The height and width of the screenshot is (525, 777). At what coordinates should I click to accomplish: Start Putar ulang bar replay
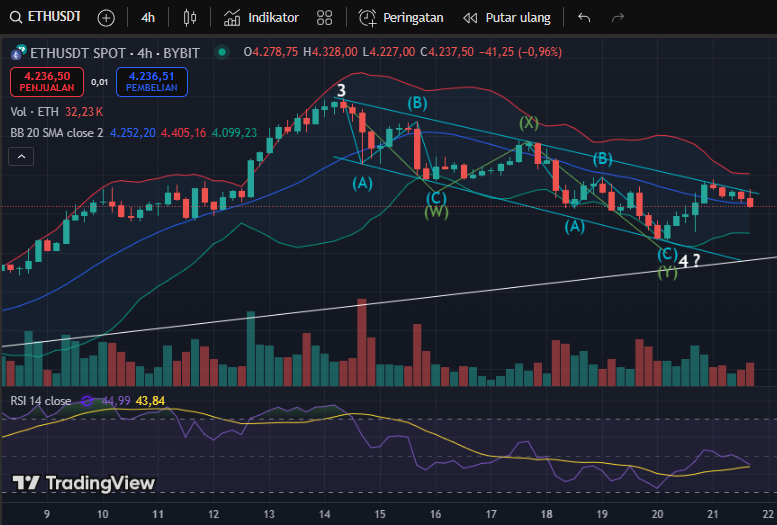point(507,18)
